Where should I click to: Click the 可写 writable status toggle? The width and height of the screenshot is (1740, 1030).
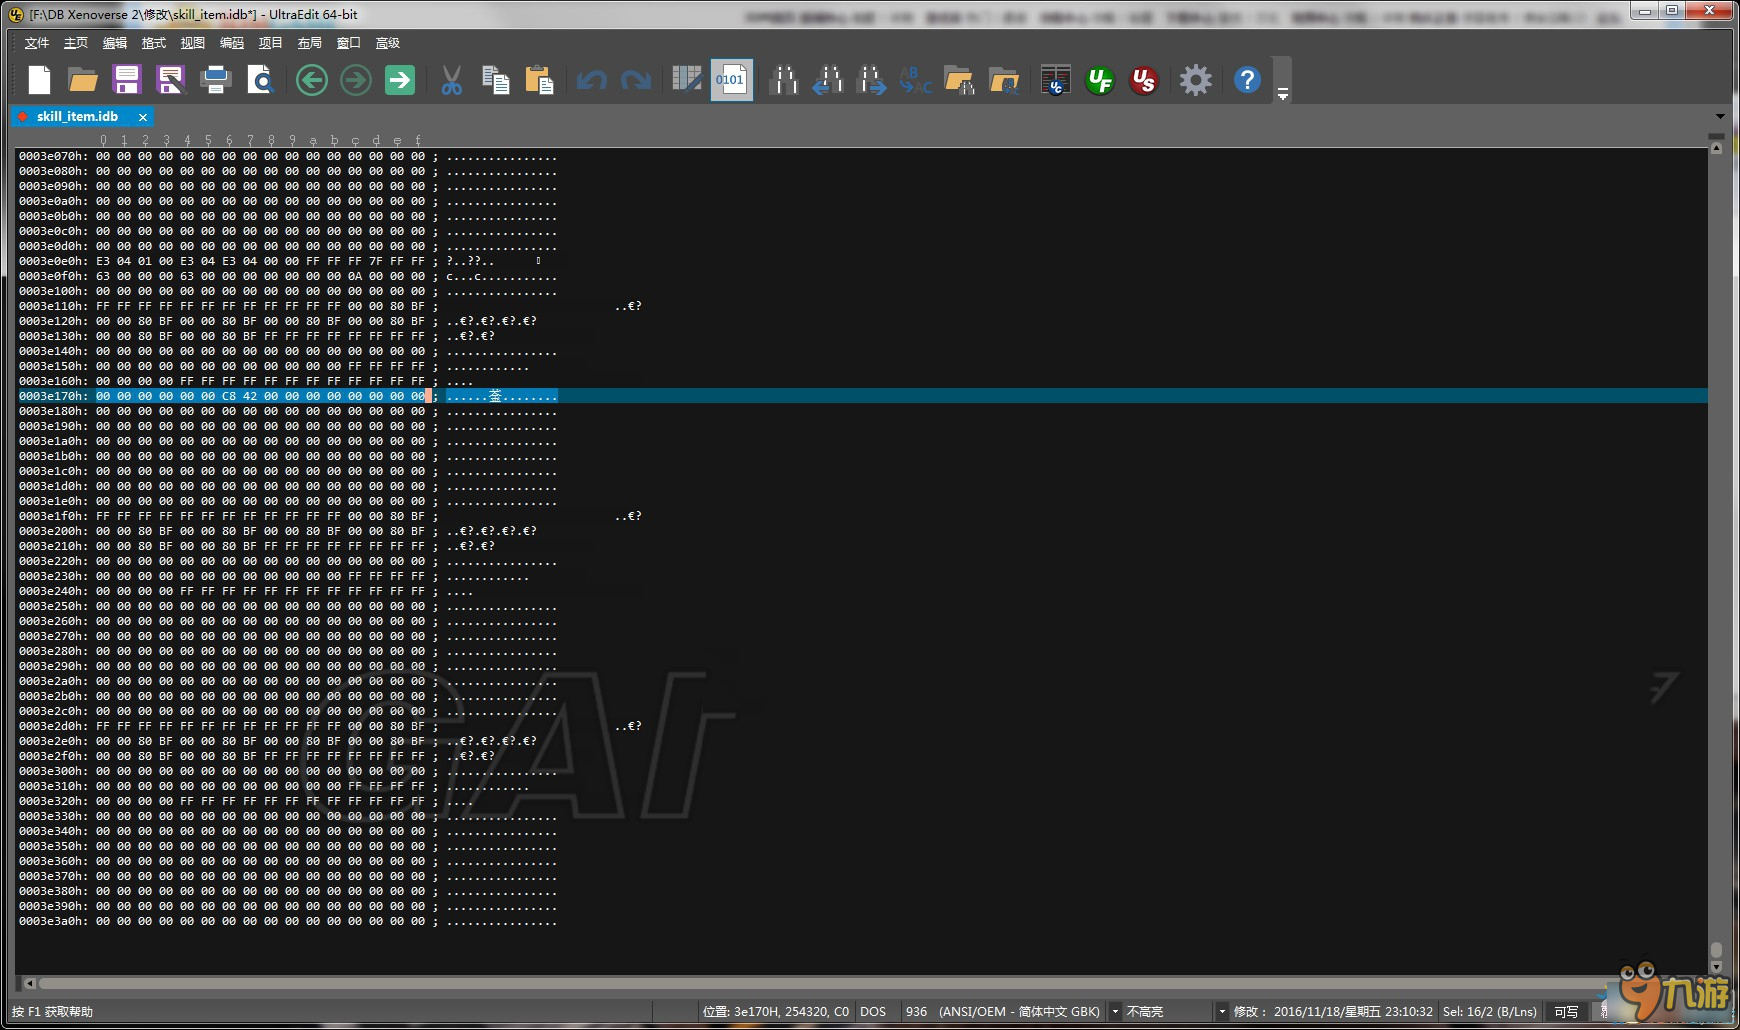[1566, 1012]
